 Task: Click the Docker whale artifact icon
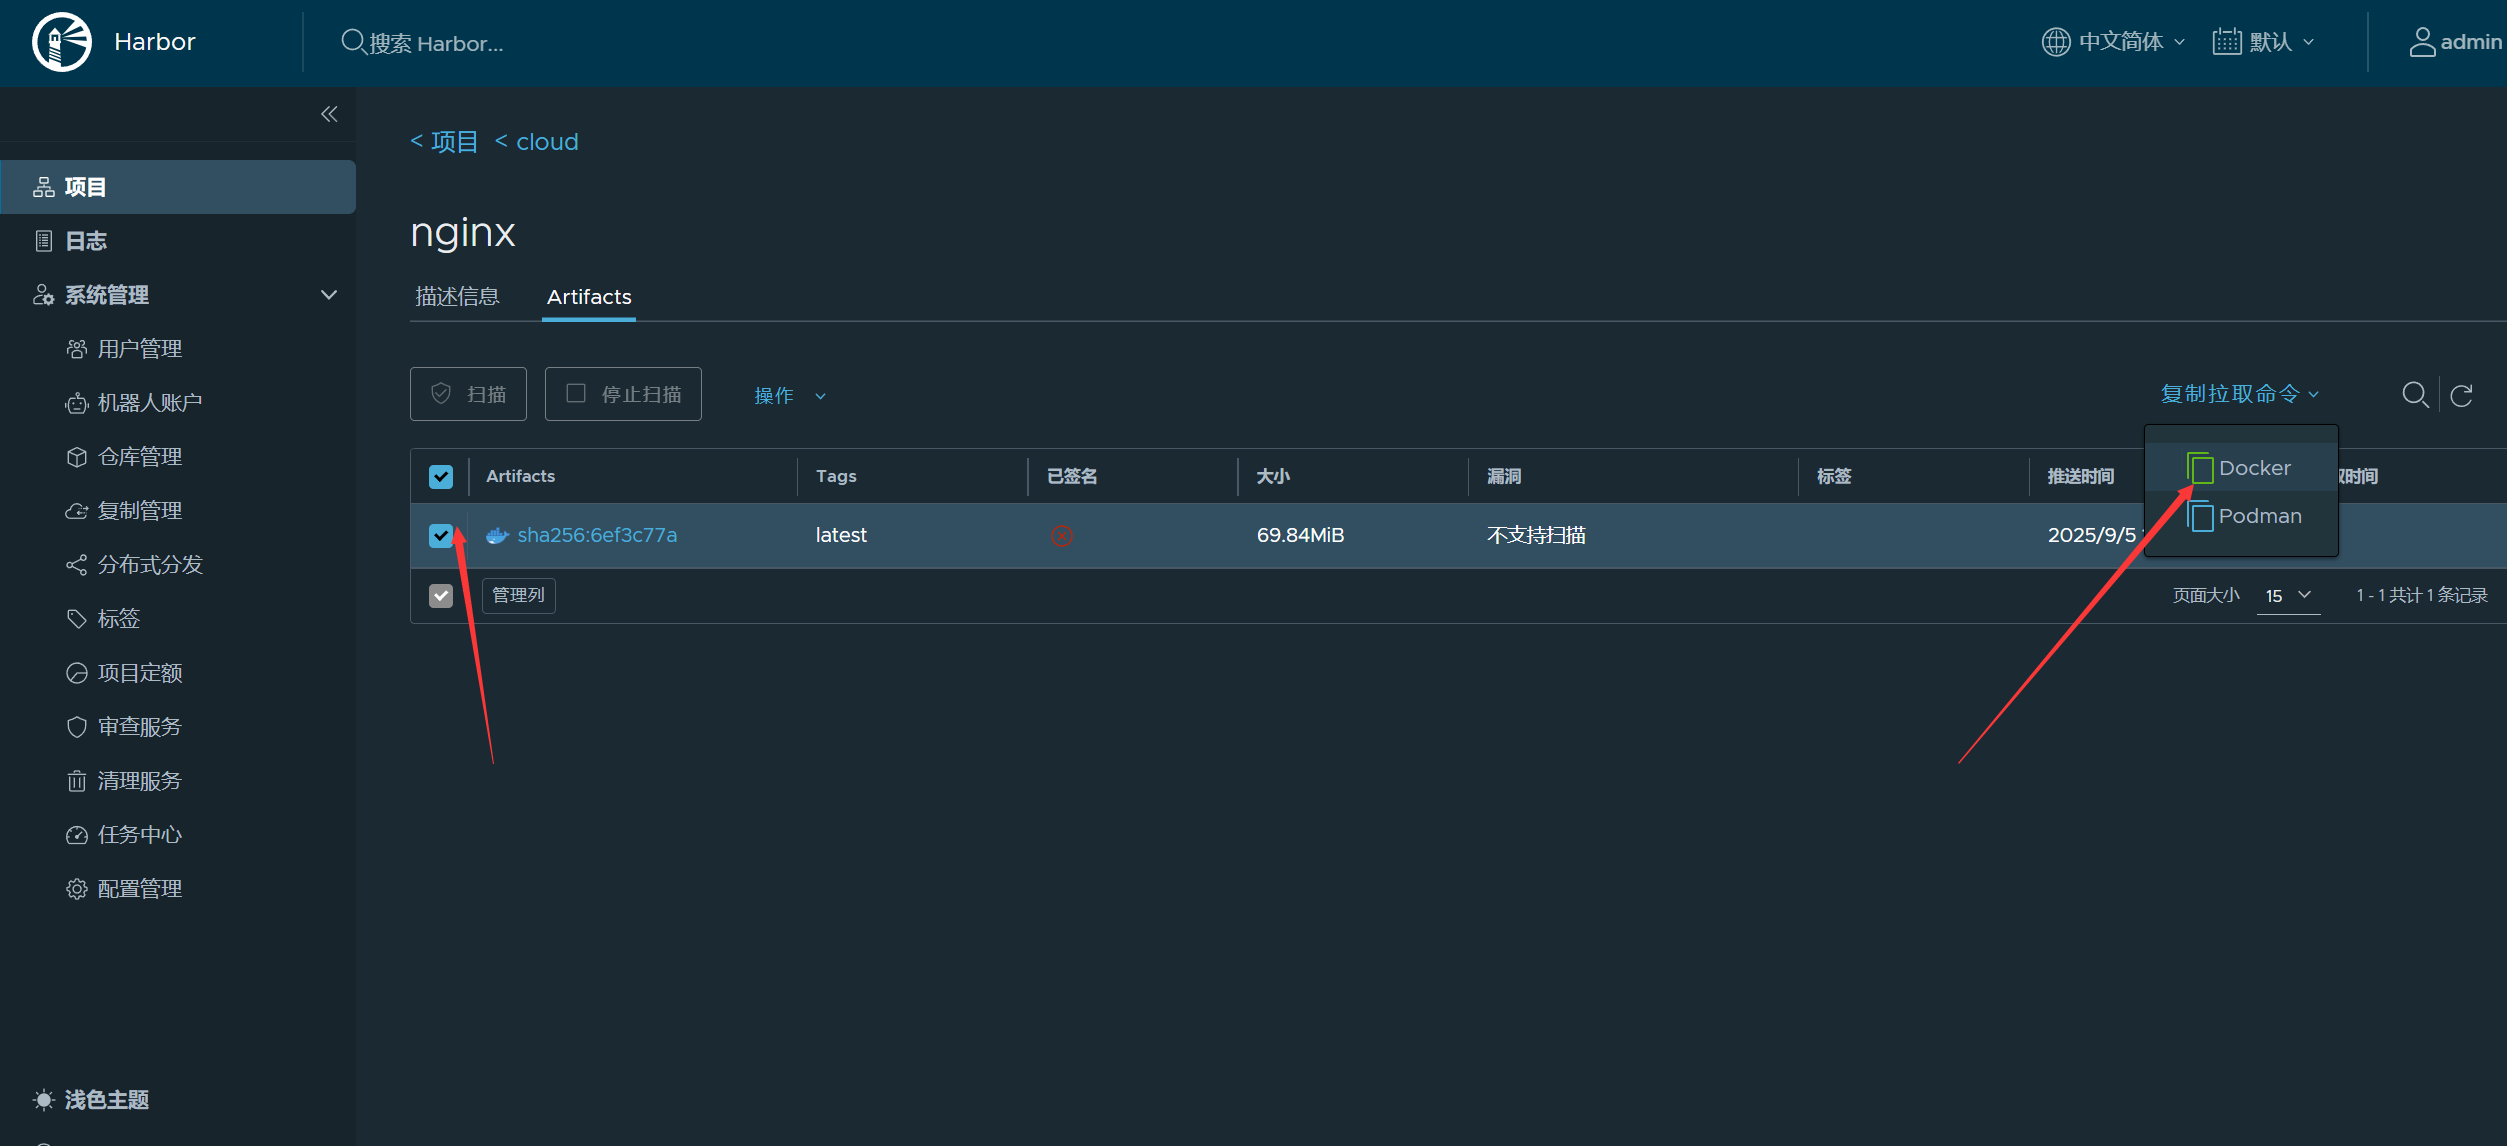coord(497,535)
